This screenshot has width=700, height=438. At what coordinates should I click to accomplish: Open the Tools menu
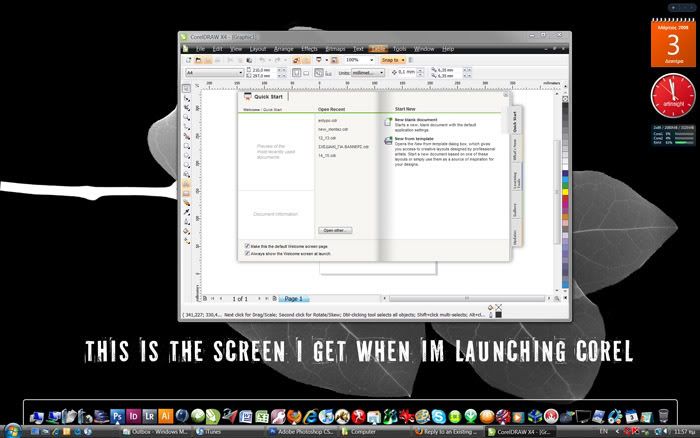click(x=400, y=49)
